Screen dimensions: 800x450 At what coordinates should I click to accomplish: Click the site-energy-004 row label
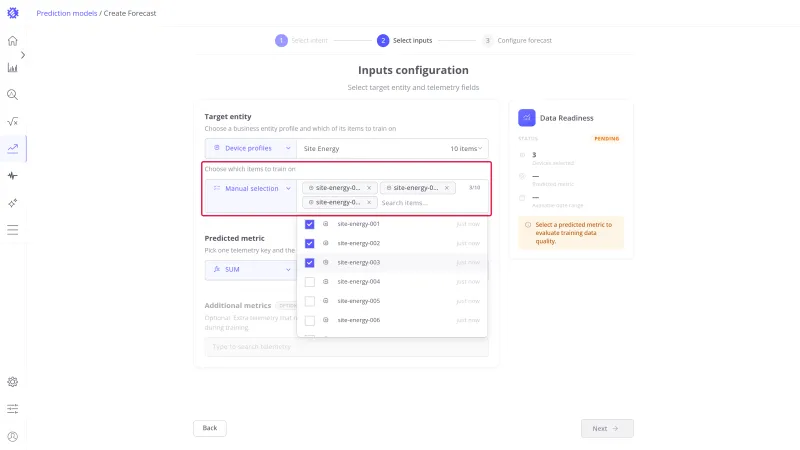[x=359, y=282]
